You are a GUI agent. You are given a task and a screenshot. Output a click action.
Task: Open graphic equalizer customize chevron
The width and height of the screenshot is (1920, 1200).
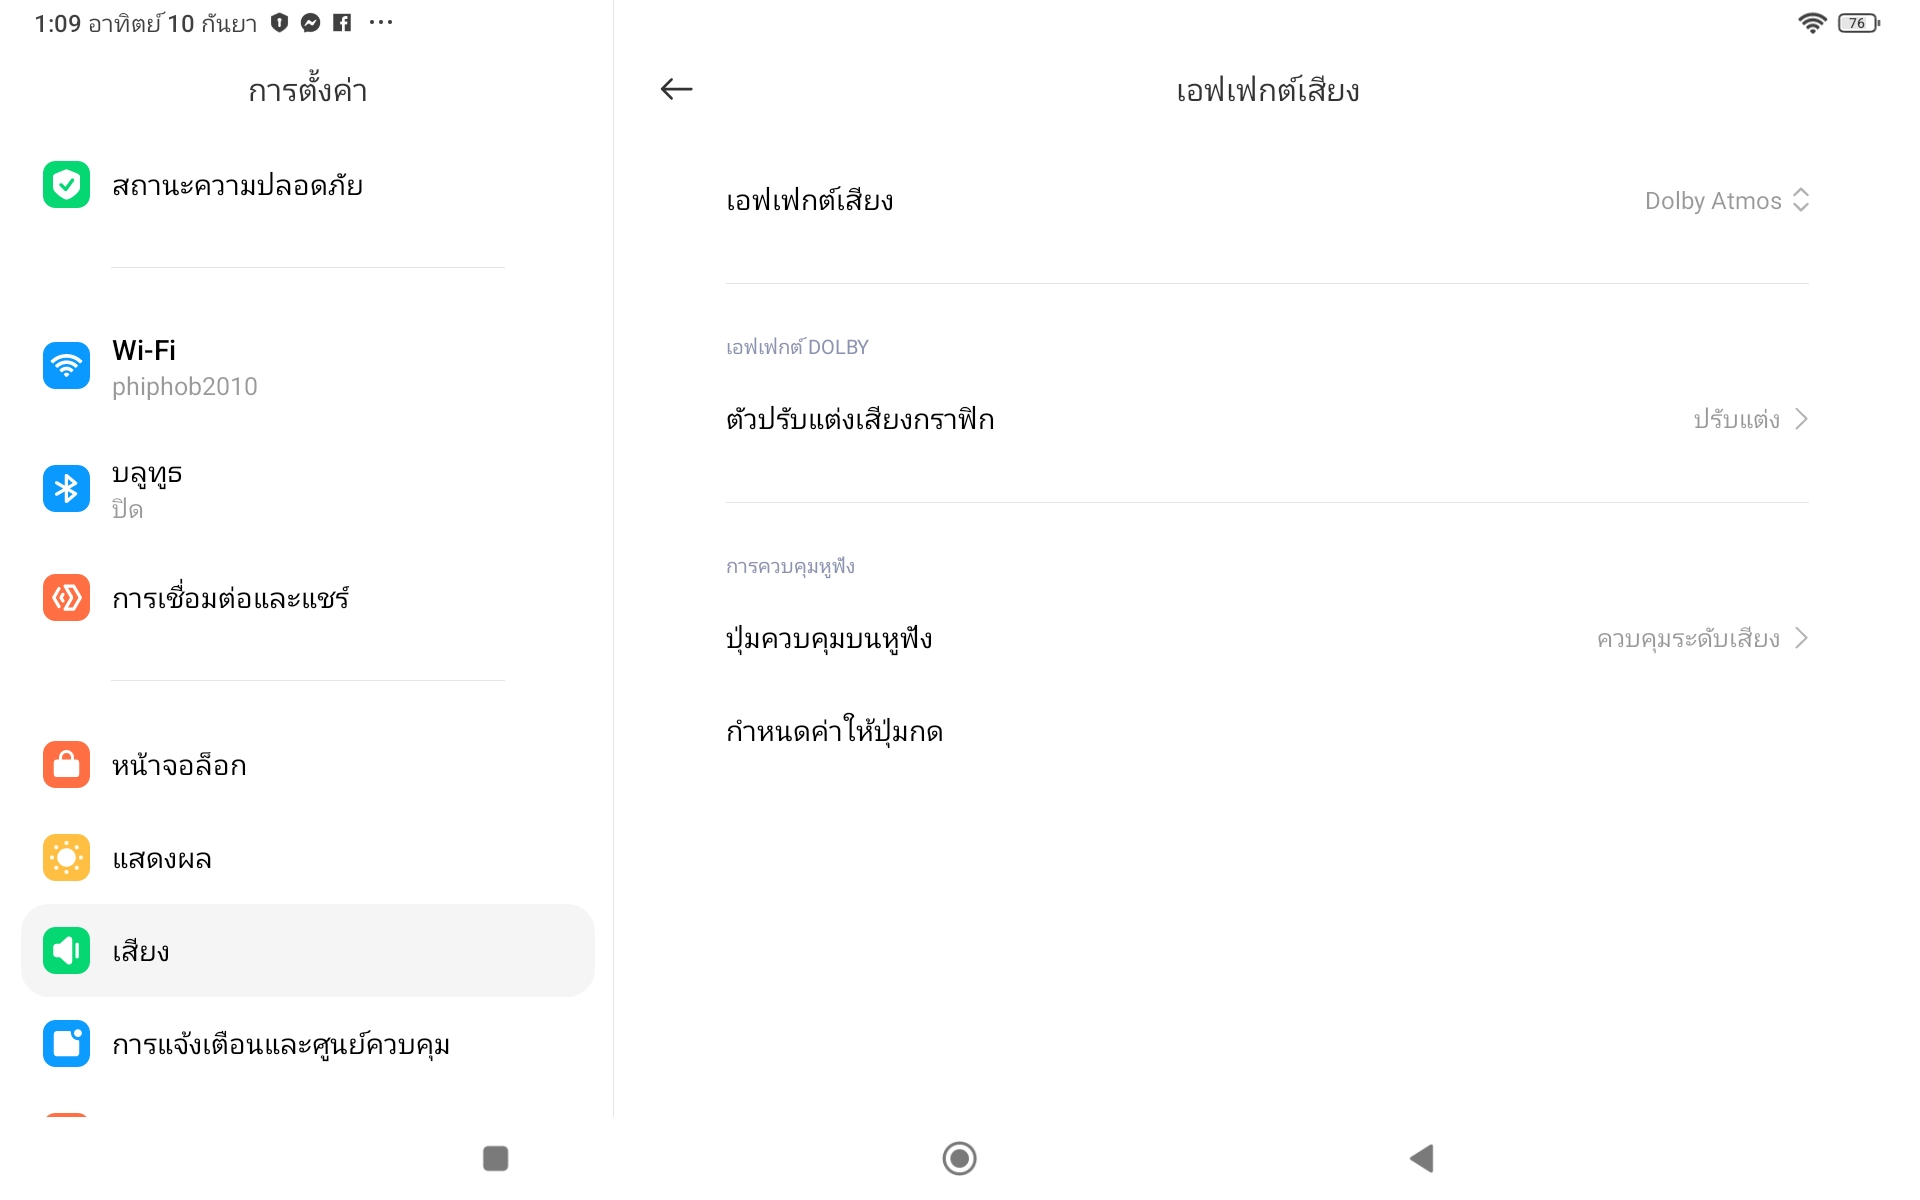point(1801,419)
